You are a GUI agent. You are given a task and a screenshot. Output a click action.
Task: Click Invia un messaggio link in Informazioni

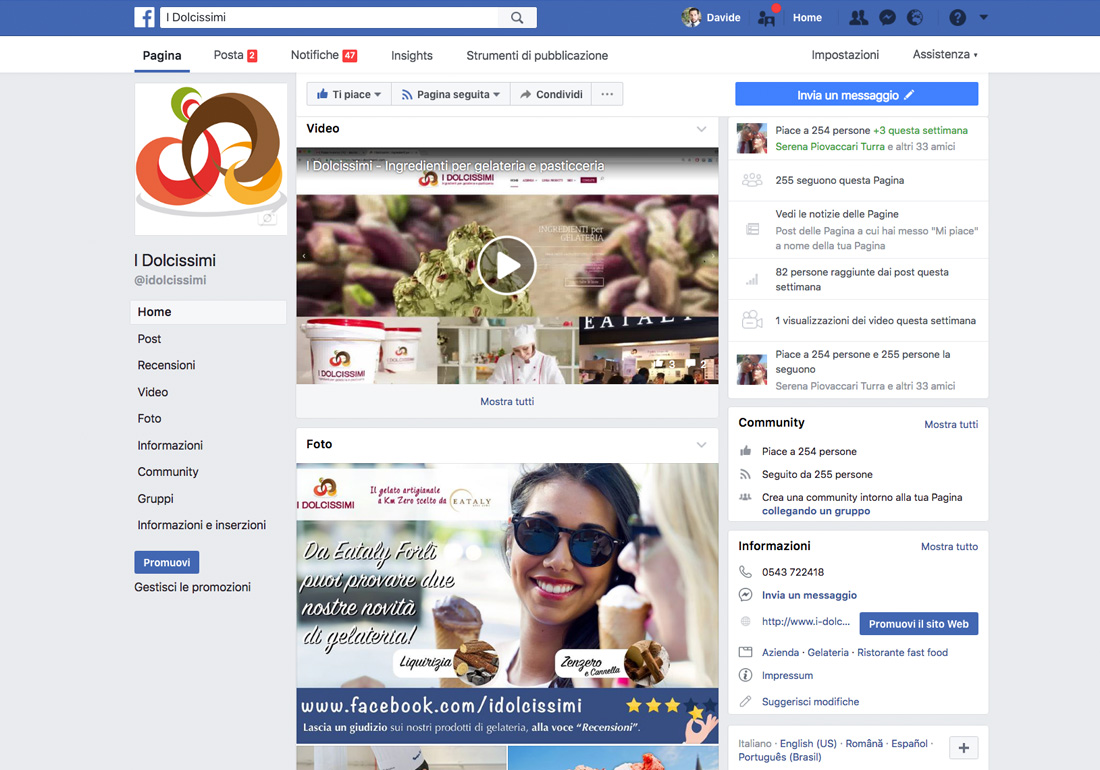(x=810, y=595)
